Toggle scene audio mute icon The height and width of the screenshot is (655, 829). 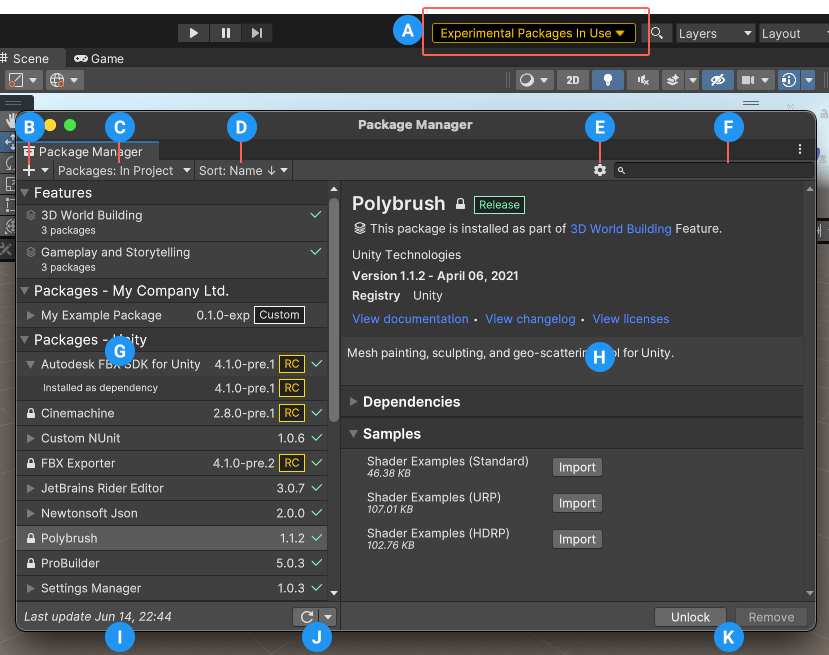(x=643, y=80)
